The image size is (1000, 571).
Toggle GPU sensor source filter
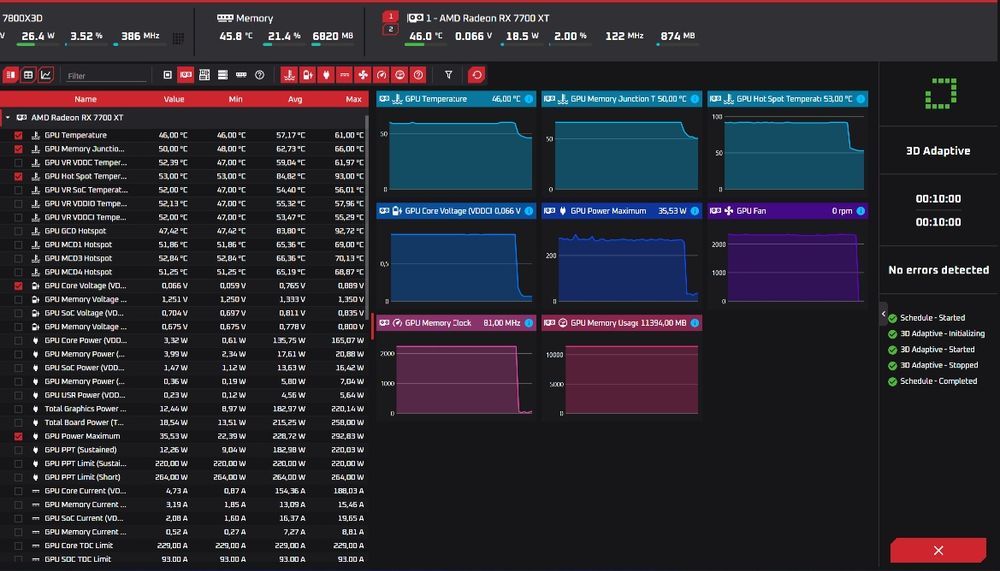[186, 75]
